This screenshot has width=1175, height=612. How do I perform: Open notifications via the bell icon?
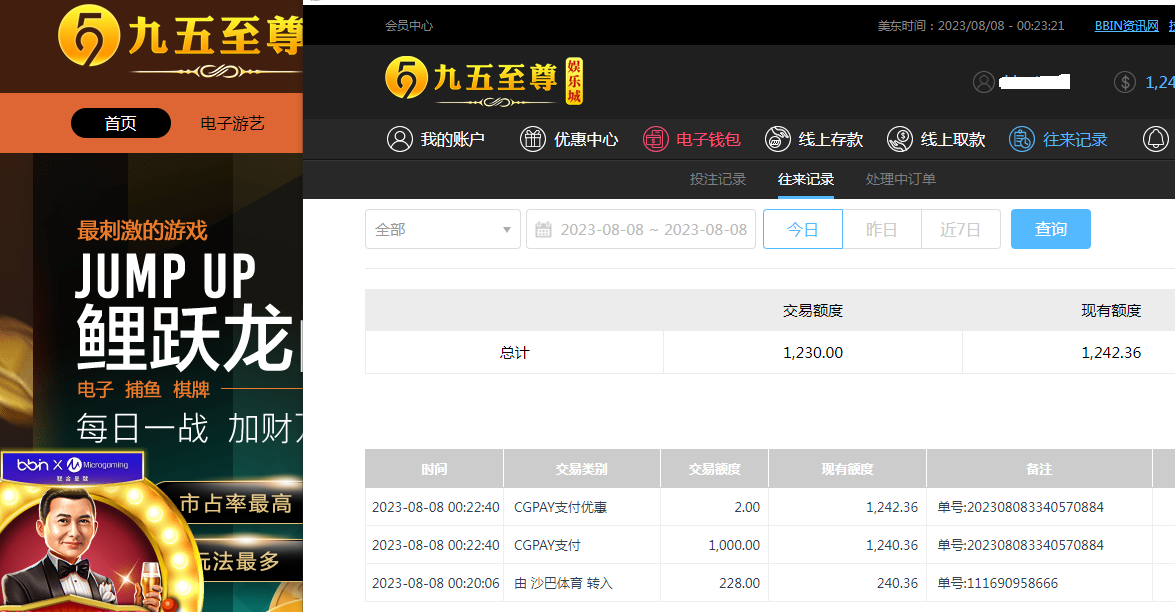[x=1156, y=139]
